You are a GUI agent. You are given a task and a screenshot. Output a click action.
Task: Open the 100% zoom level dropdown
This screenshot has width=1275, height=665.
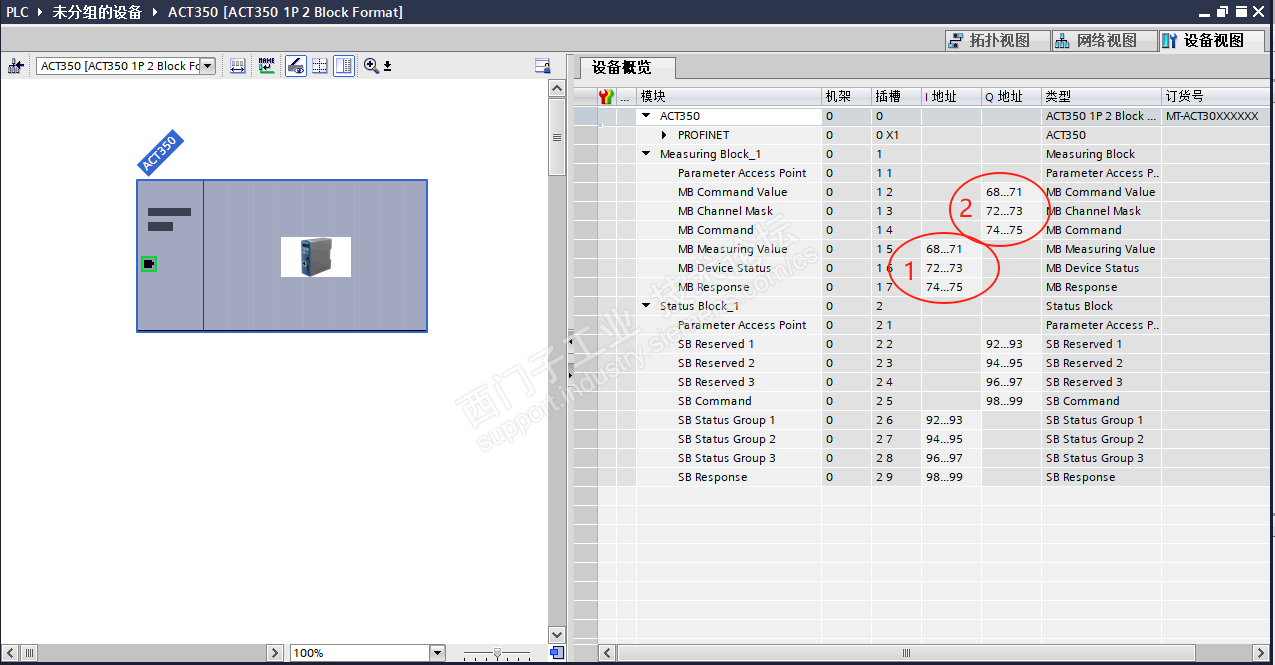(437, 653)
